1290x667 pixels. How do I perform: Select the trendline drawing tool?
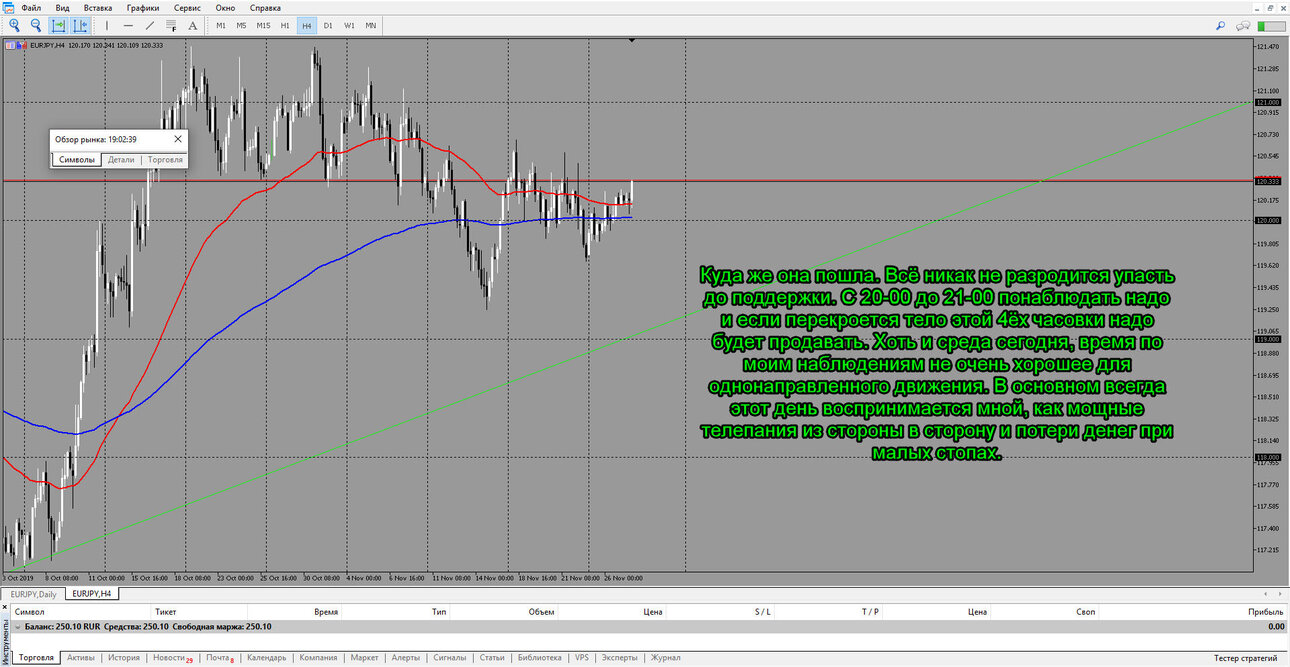150,25
